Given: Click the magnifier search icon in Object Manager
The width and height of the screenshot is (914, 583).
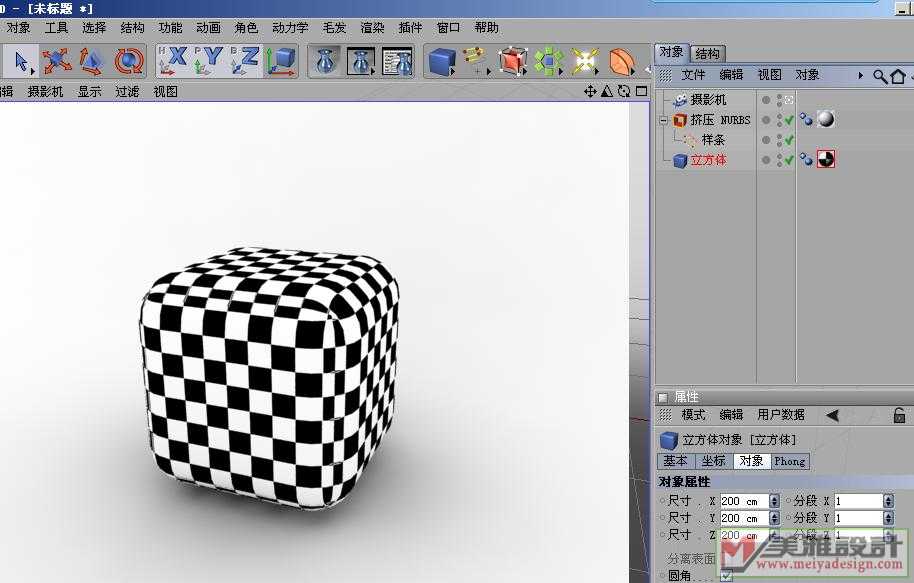Looking at the screenshot, I should coord(879,76).
